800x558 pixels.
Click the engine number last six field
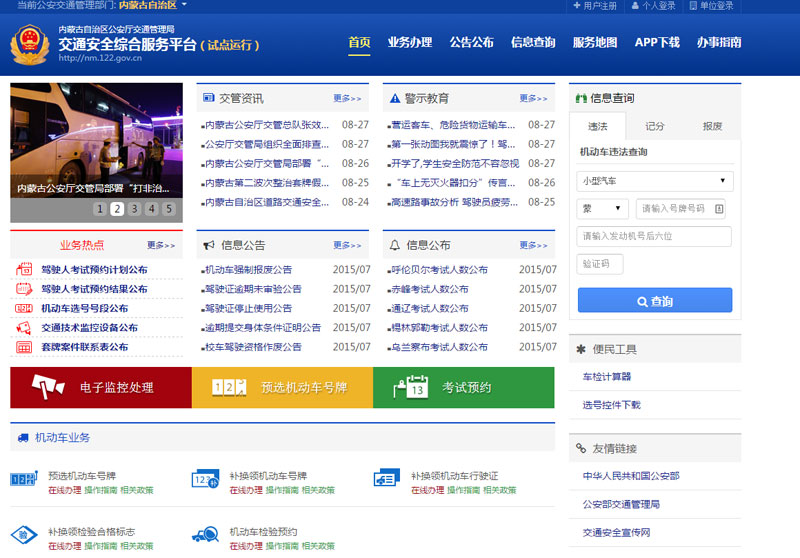(x=654, y=236)
